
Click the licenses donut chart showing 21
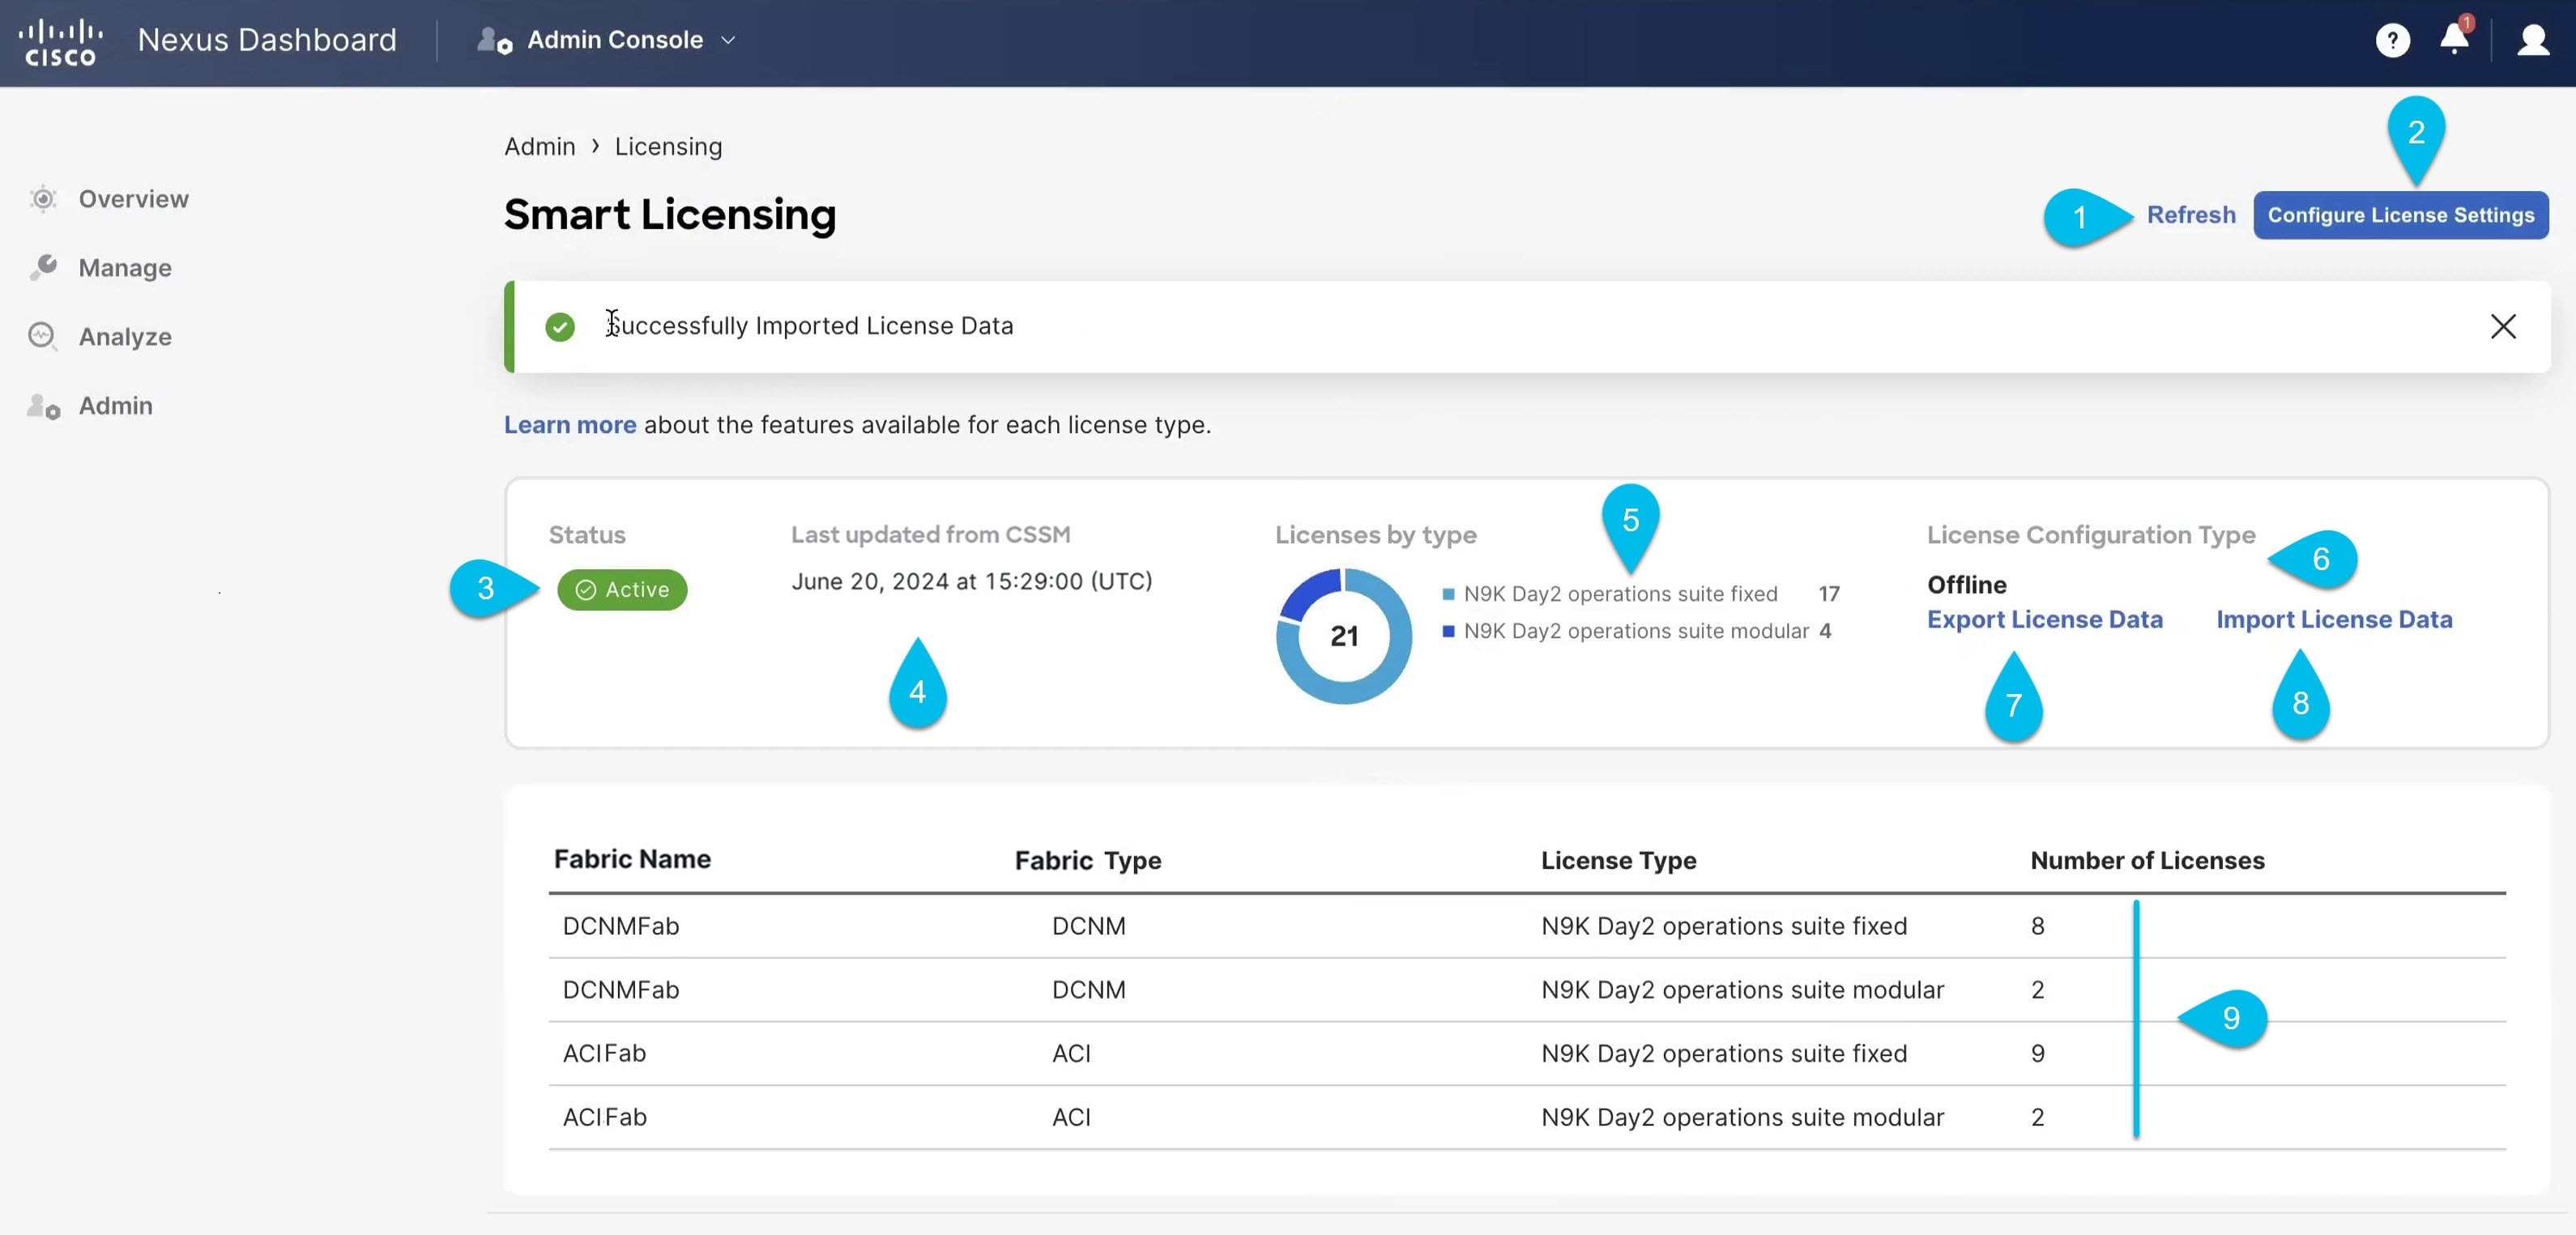click(x=1344, y=636)
